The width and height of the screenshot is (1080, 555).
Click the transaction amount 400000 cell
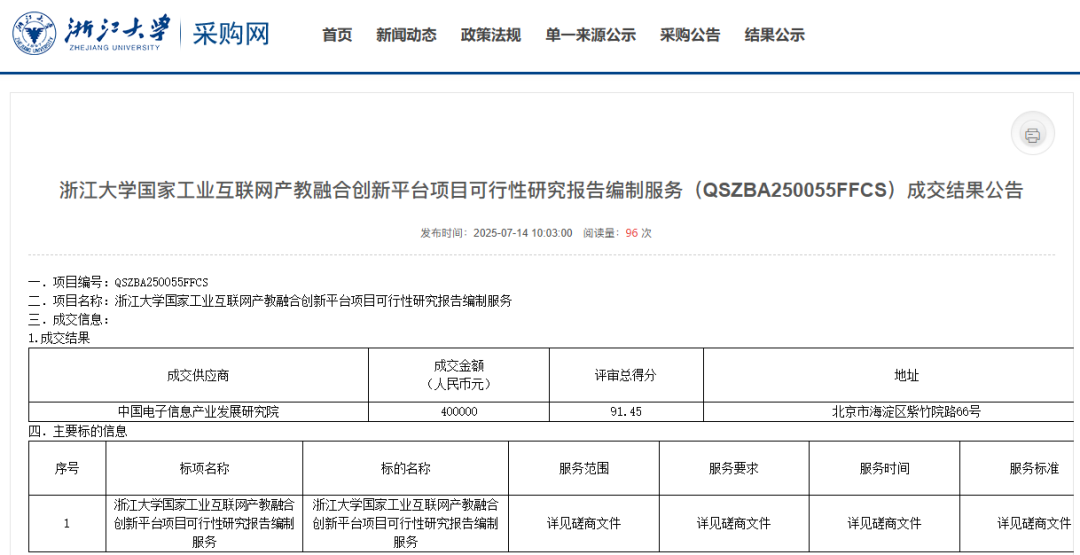pyautogui.click(x=458, y=411)
